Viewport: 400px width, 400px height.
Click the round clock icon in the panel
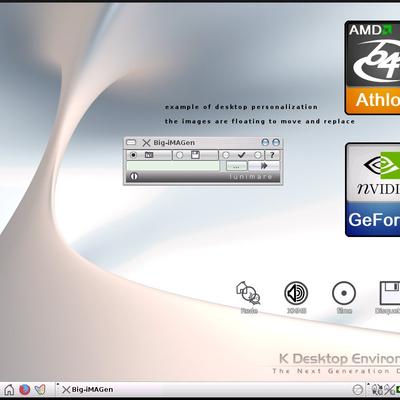click(358, 389)
